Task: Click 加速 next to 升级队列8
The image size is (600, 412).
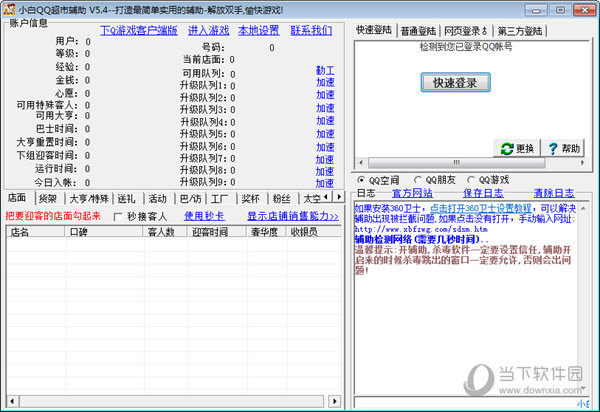Action: (x=324, y=172)
